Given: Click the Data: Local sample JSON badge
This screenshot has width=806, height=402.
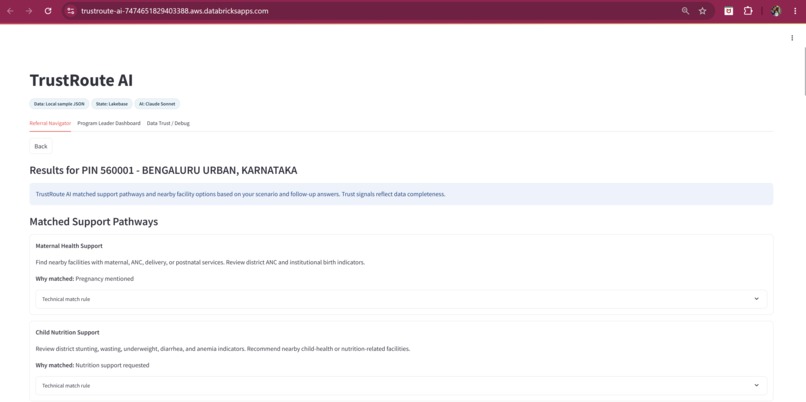Looking at the screenshot, I should 59,104.
